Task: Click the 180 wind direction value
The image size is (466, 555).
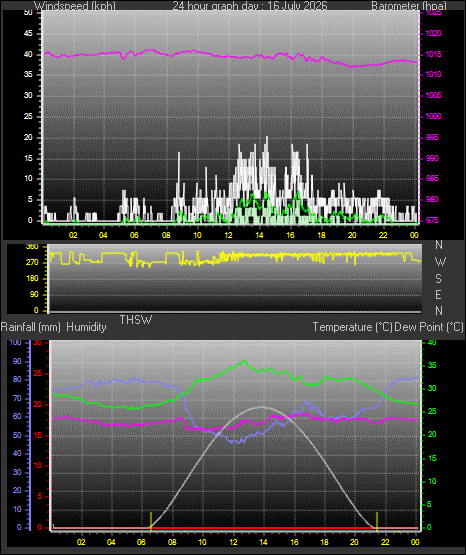Action: (32, 279)
